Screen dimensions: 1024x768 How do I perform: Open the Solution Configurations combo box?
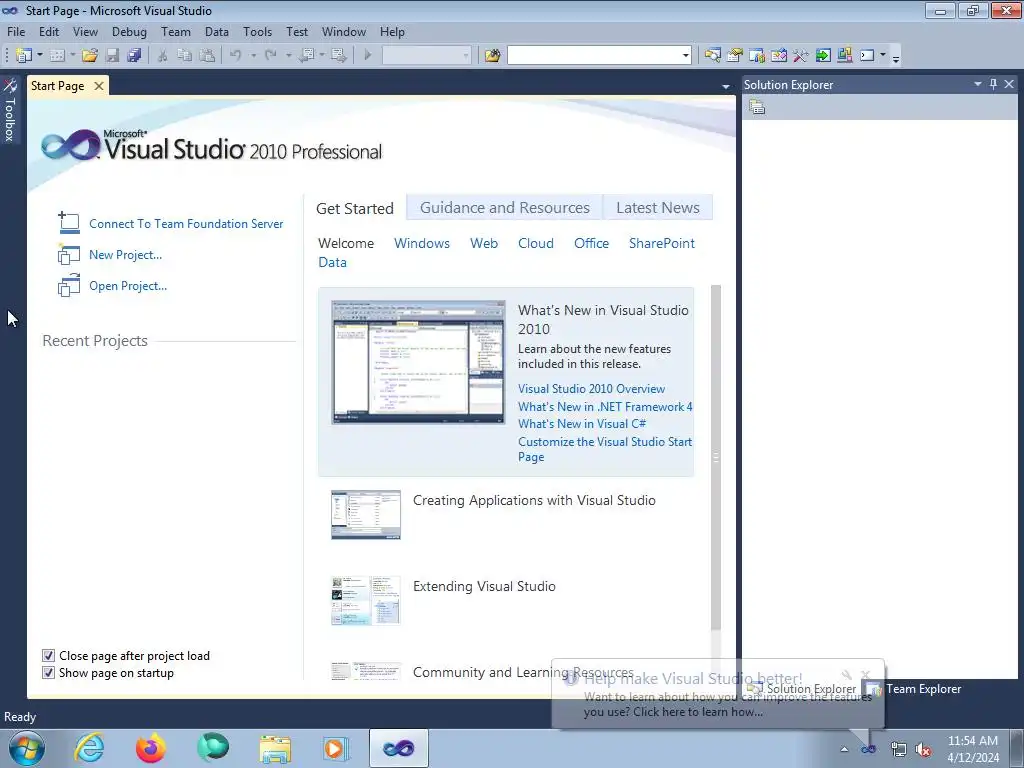tap(426, 56)
